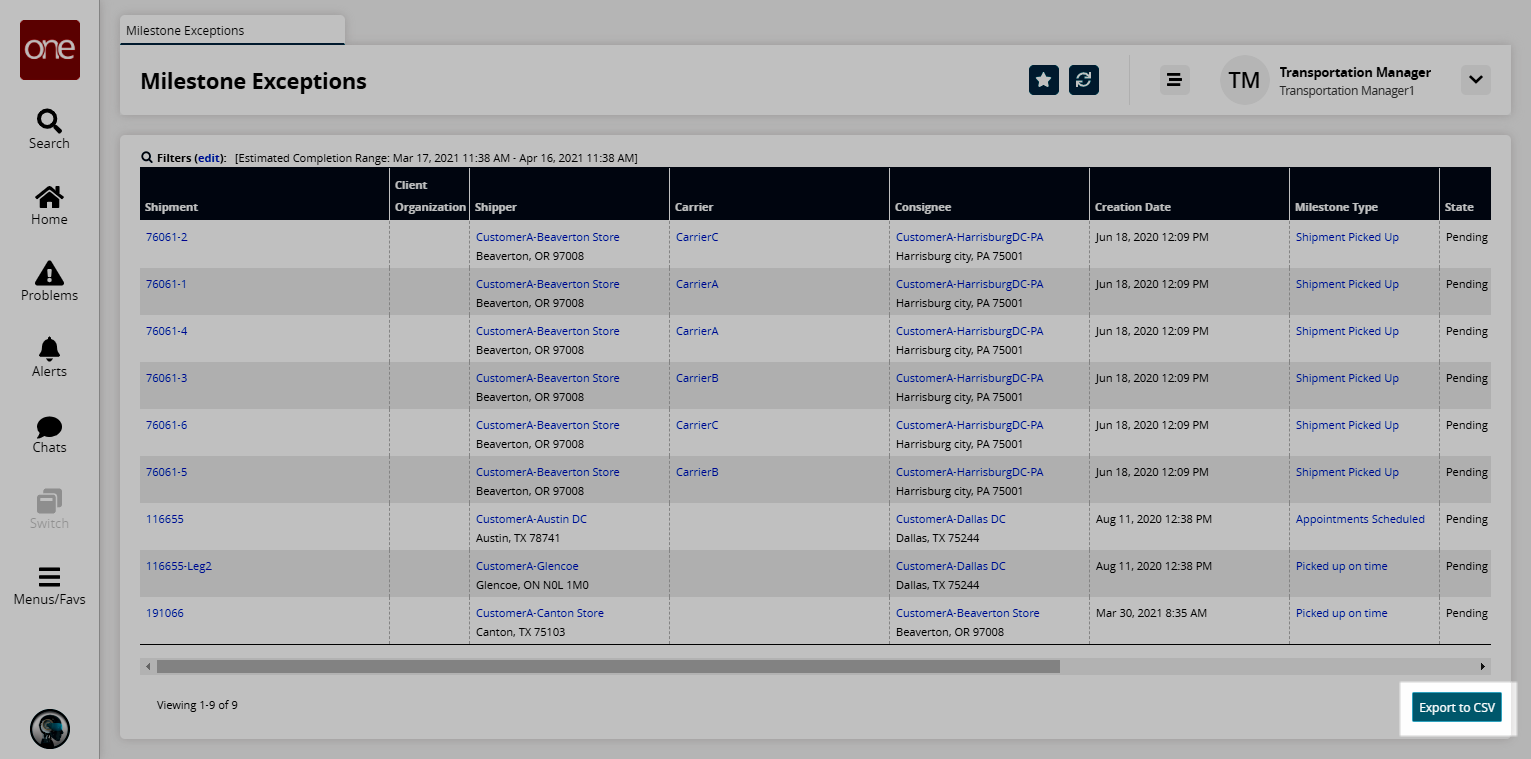
Task: Click the assistant avatar icon at sidebar bottom
Action: (50, 729)
